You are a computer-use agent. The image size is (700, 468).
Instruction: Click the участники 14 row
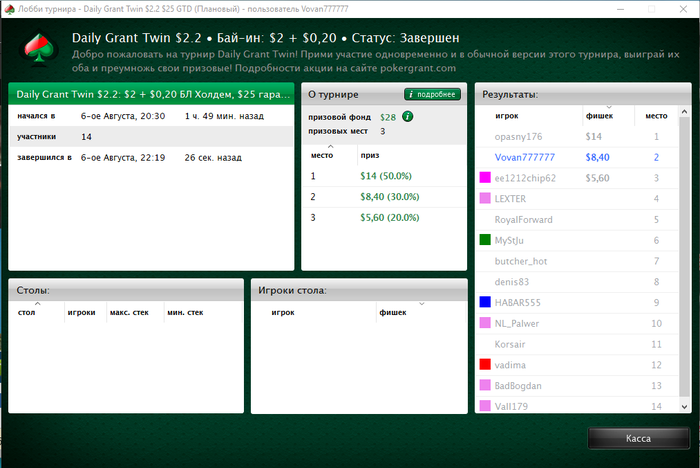click(151, 137)
